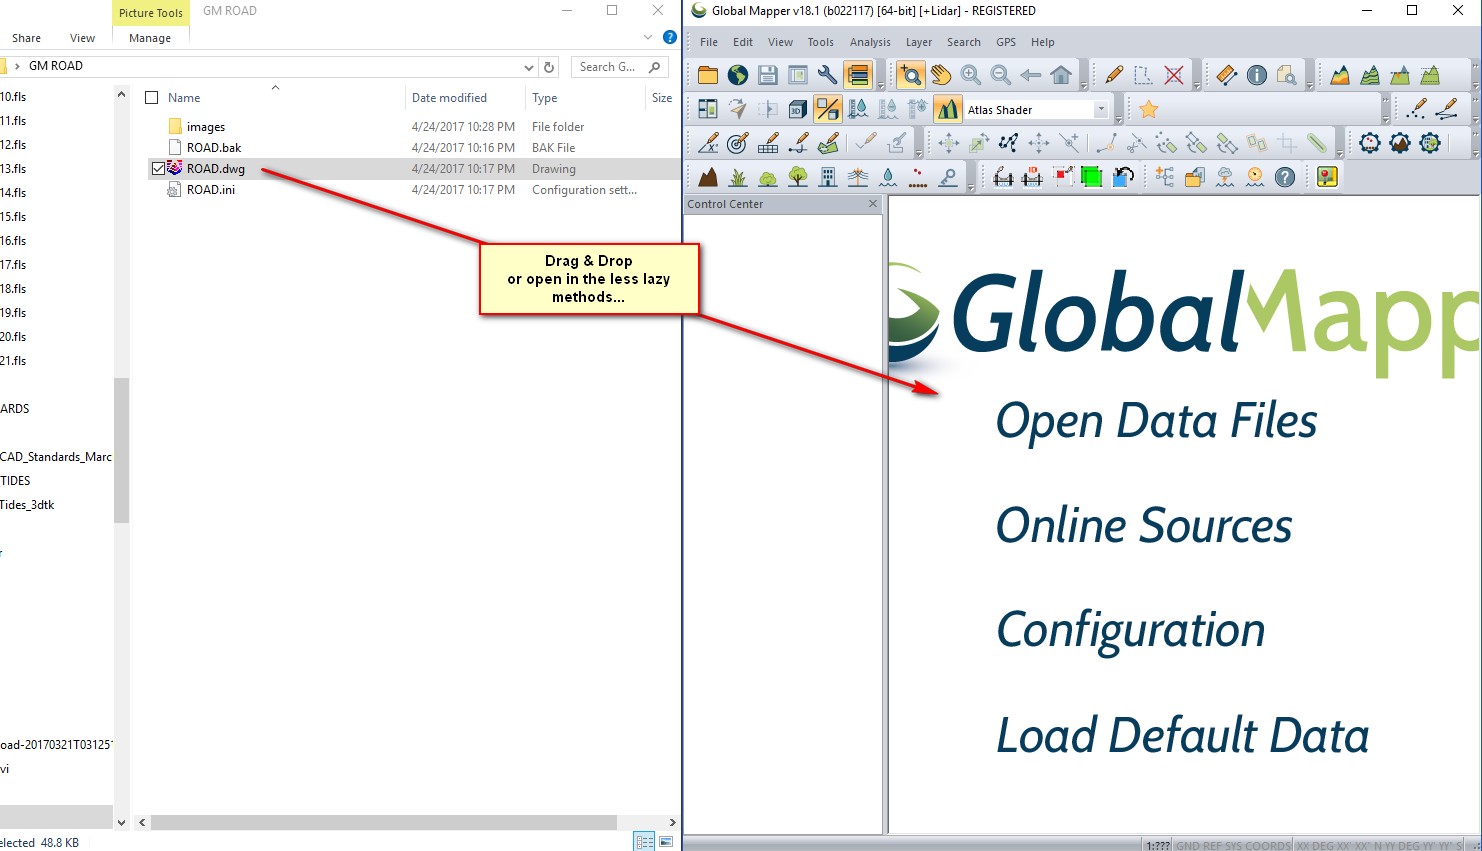
Task: Click the mountain terrain feature icon
Action: [708, 177]
